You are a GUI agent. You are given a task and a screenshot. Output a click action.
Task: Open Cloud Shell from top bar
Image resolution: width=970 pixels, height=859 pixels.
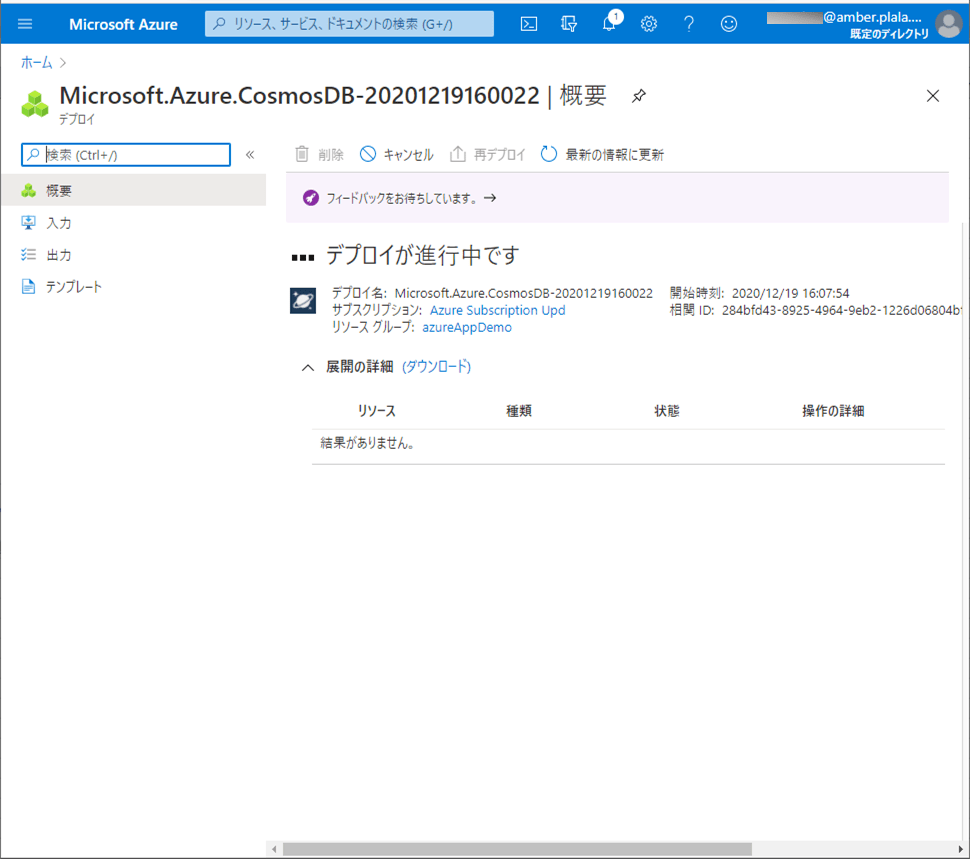(x=529, y=24)
